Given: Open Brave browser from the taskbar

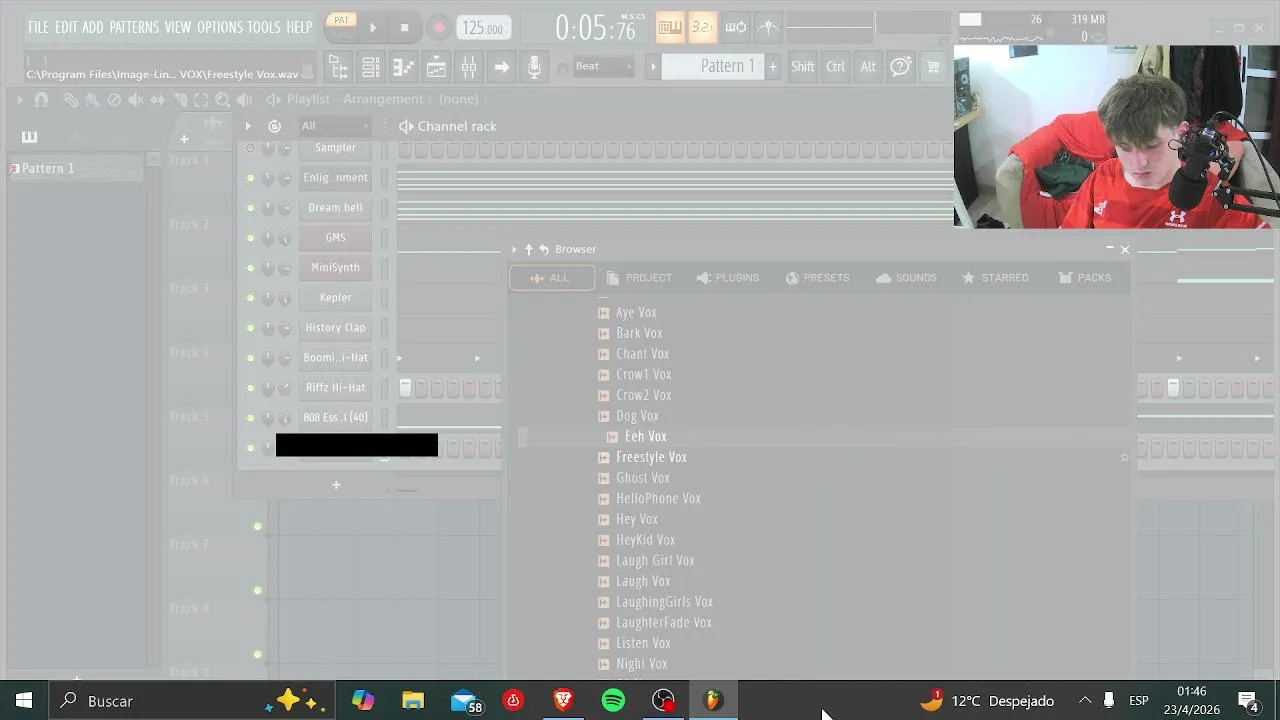Looking at the screenshot, I should coord(563,701).
